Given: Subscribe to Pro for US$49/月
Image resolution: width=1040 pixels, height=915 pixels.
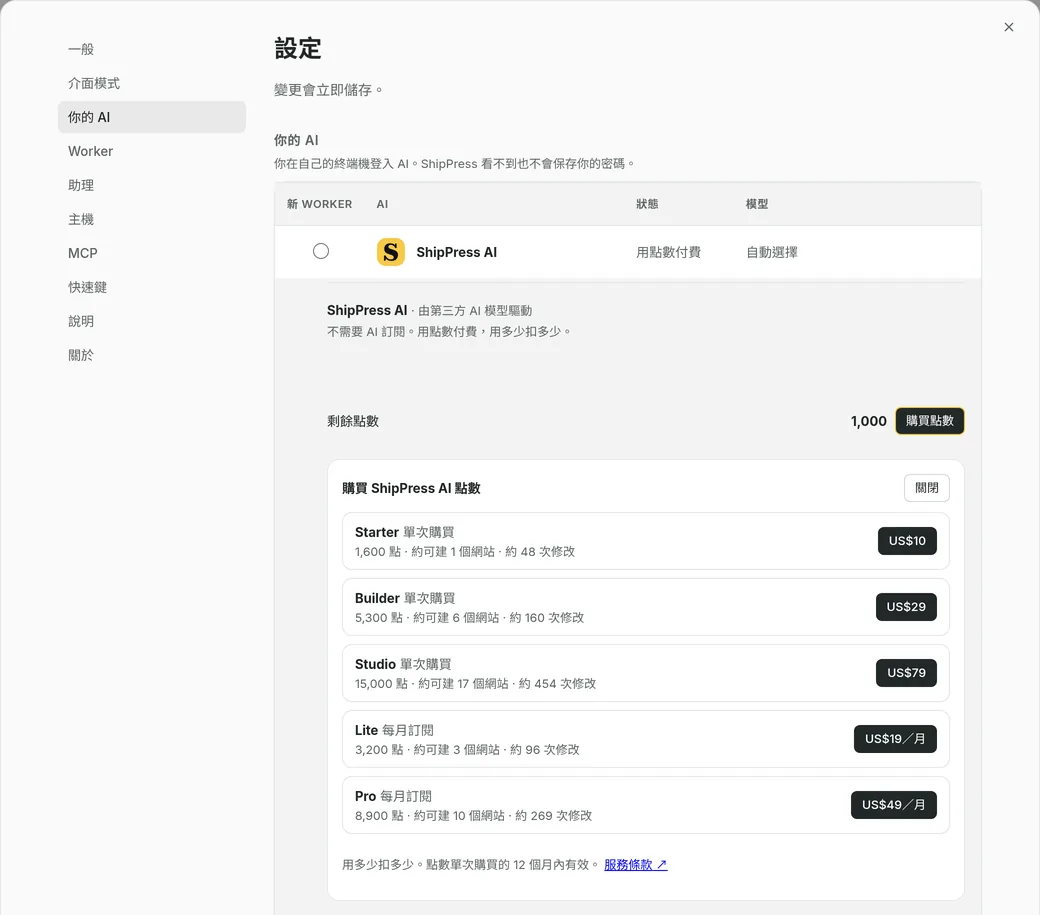Looking at the screenshot, I should tap(893, 805).
